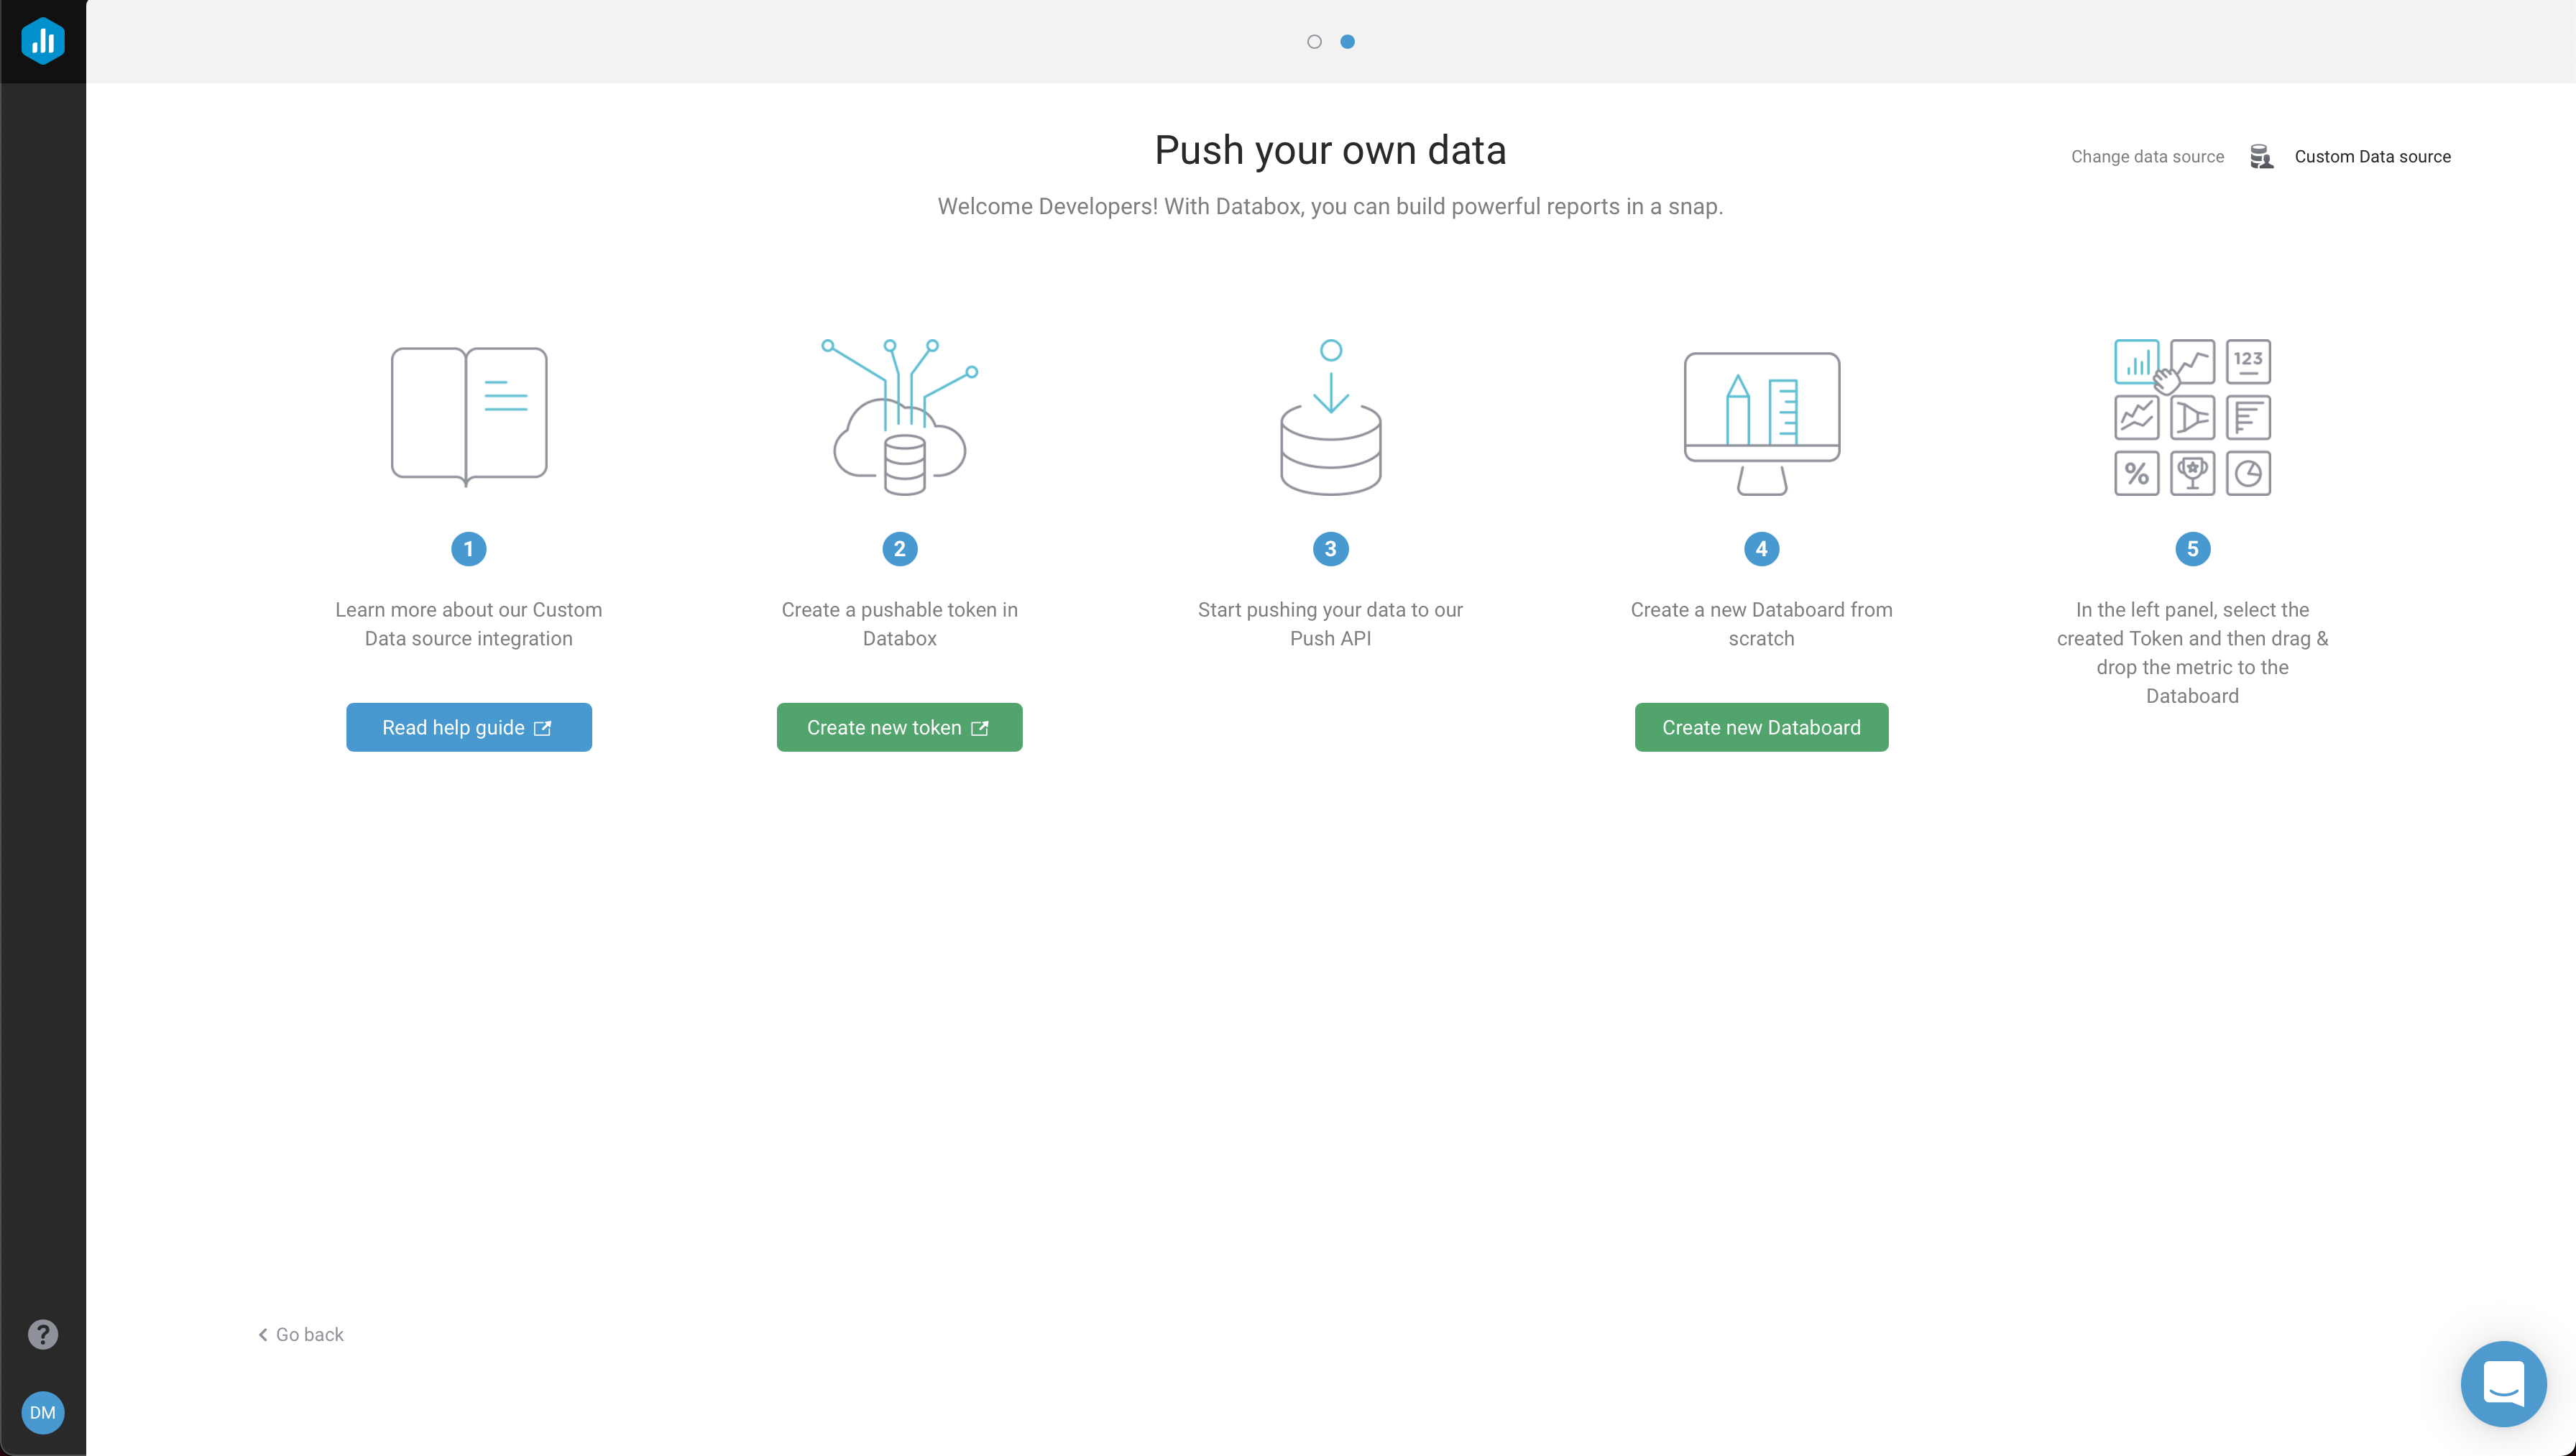Click the external link icon on Read help guide
2576x1456 pixels.
542,728
